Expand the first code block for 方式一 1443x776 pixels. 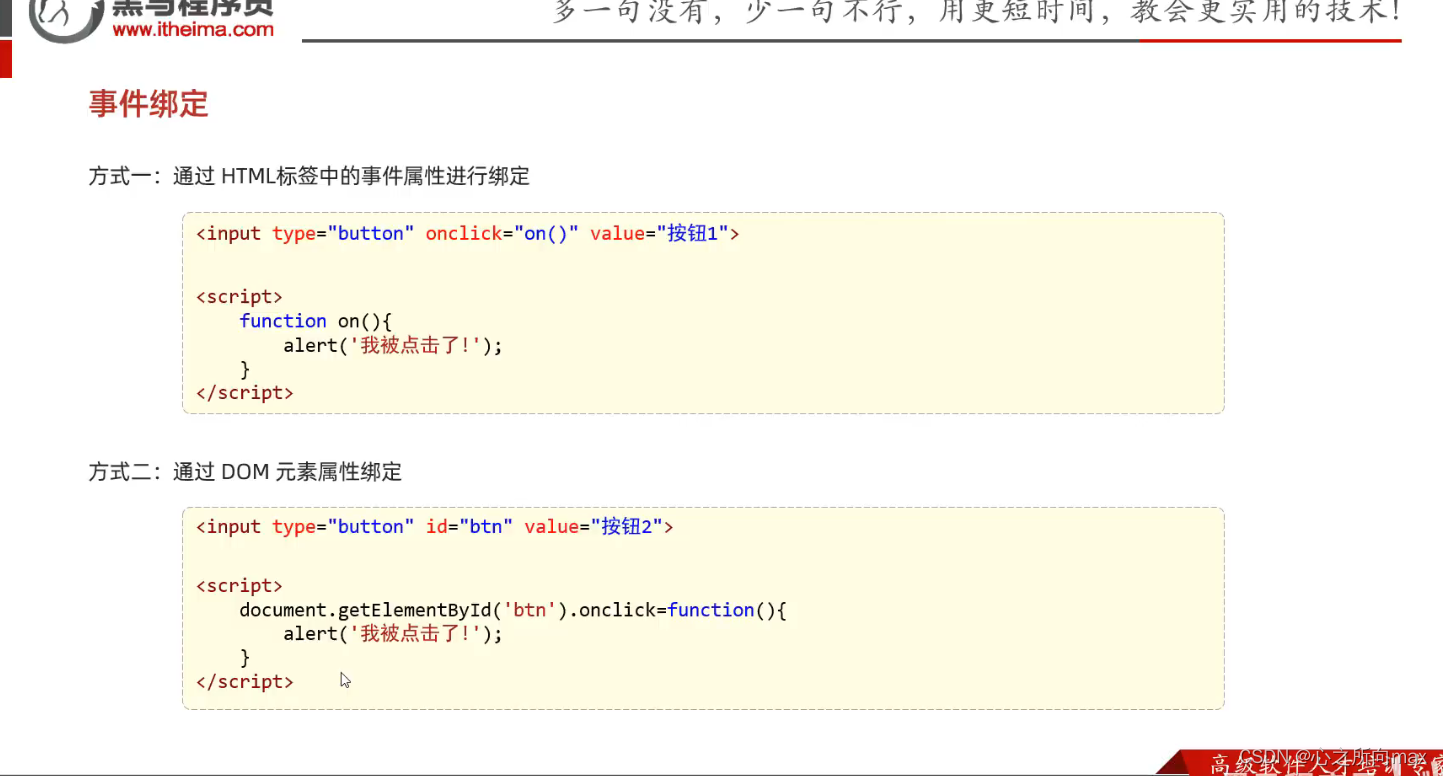point(703,312)
